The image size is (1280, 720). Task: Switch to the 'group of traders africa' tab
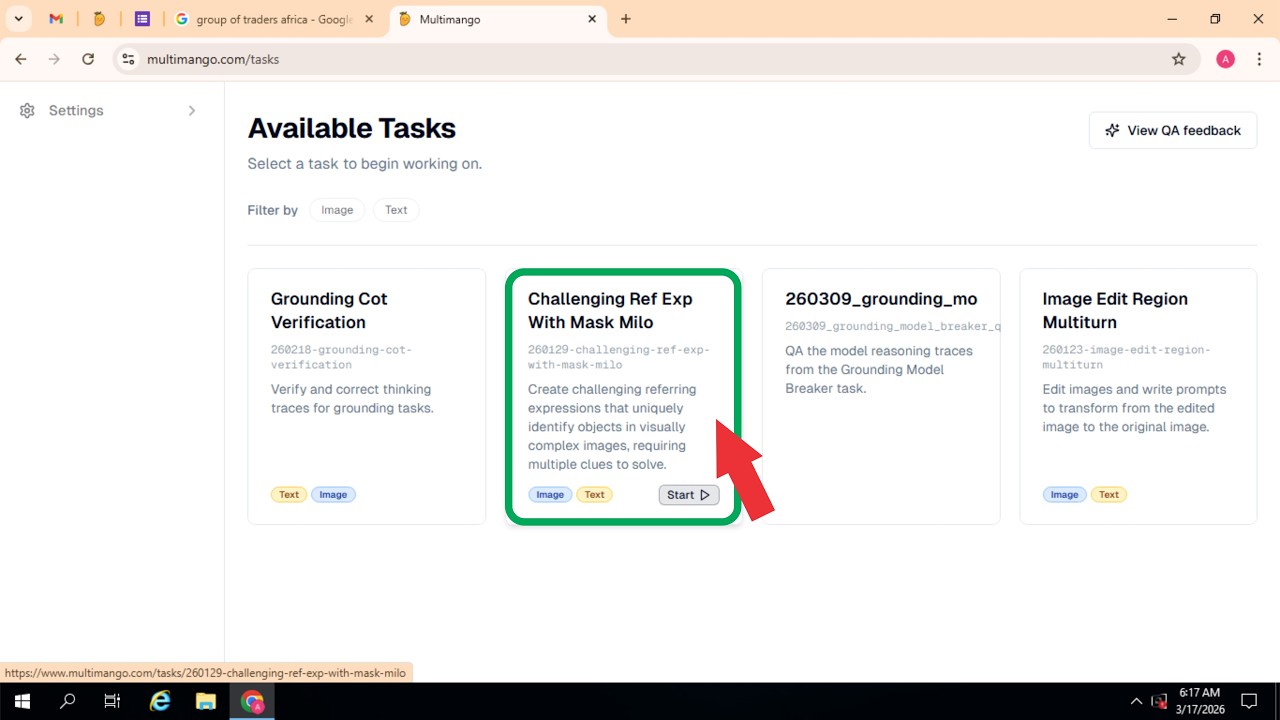pyautogui.click(x=274, y=19)
